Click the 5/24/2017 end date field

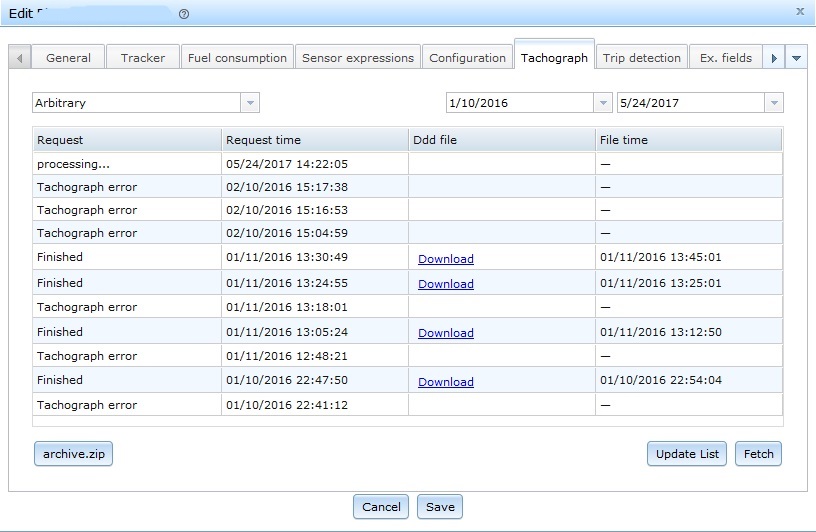[x=691, y=103]
